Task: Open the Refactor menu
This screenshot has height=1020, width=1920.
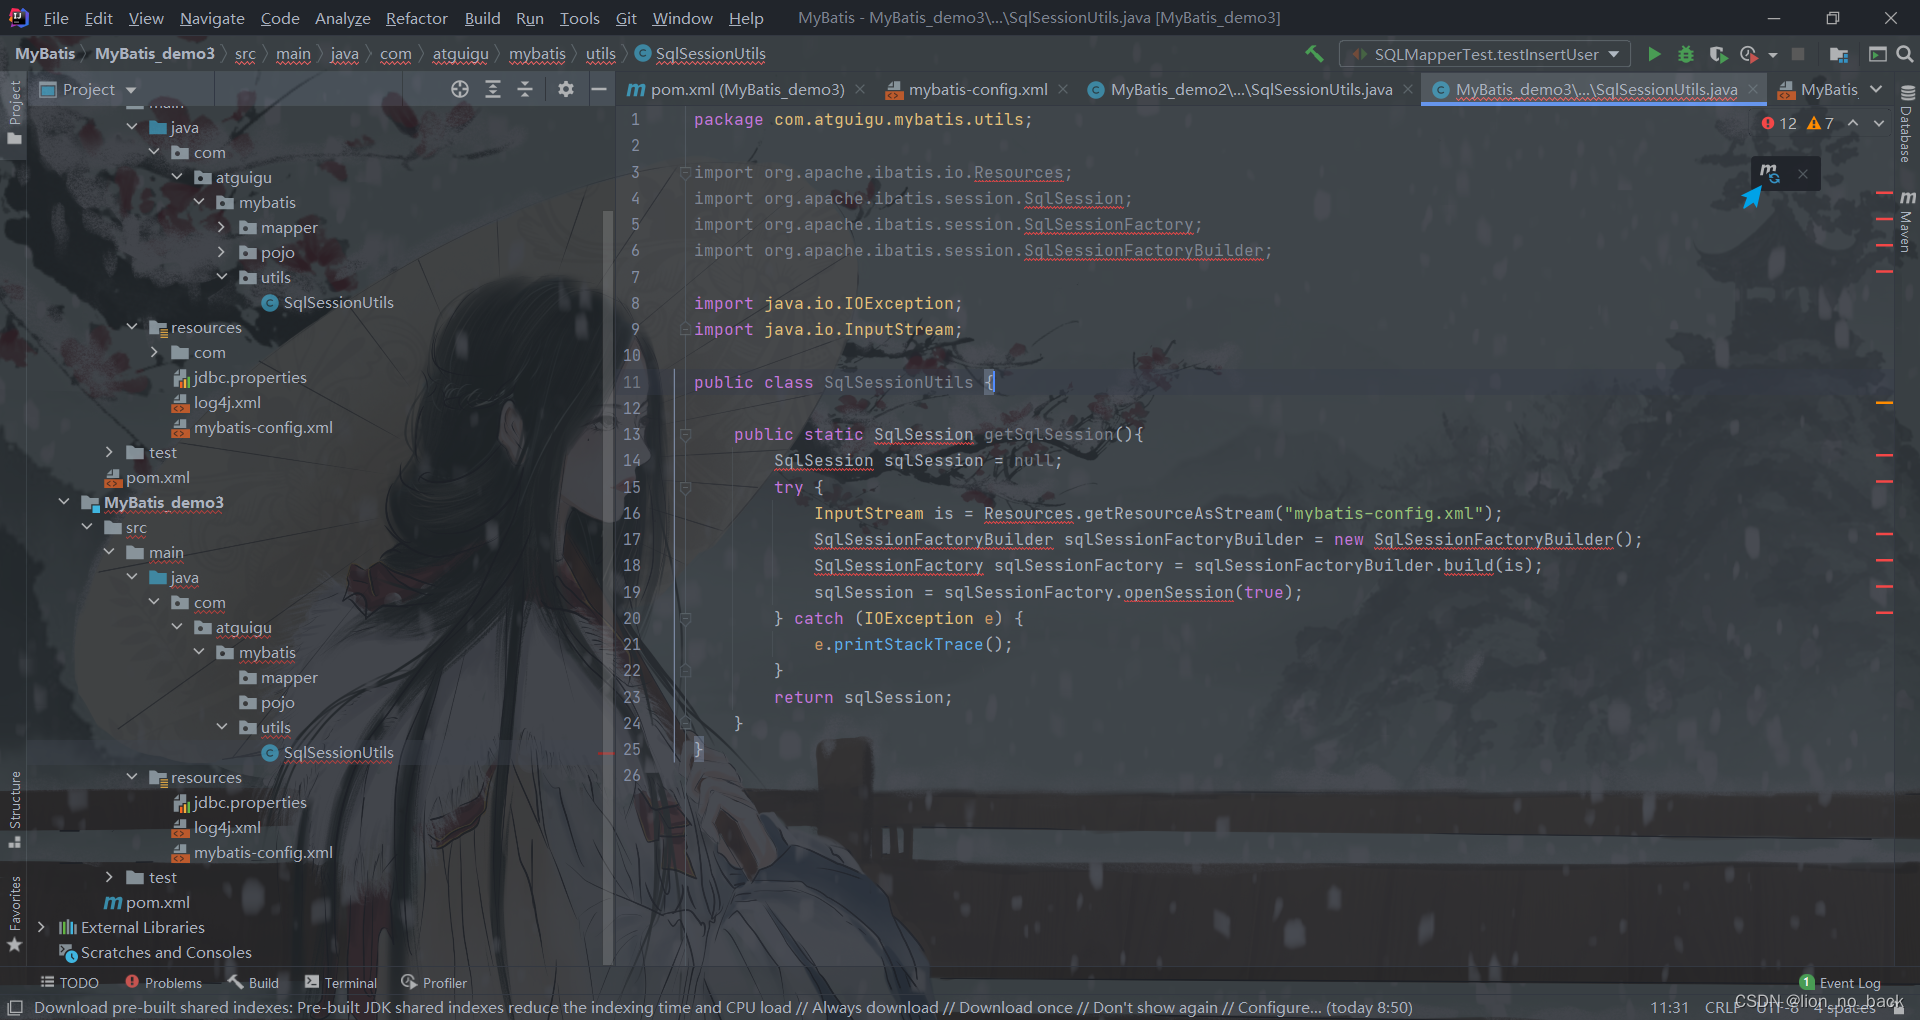Action: pyautogui.click(x=416, y=18)
